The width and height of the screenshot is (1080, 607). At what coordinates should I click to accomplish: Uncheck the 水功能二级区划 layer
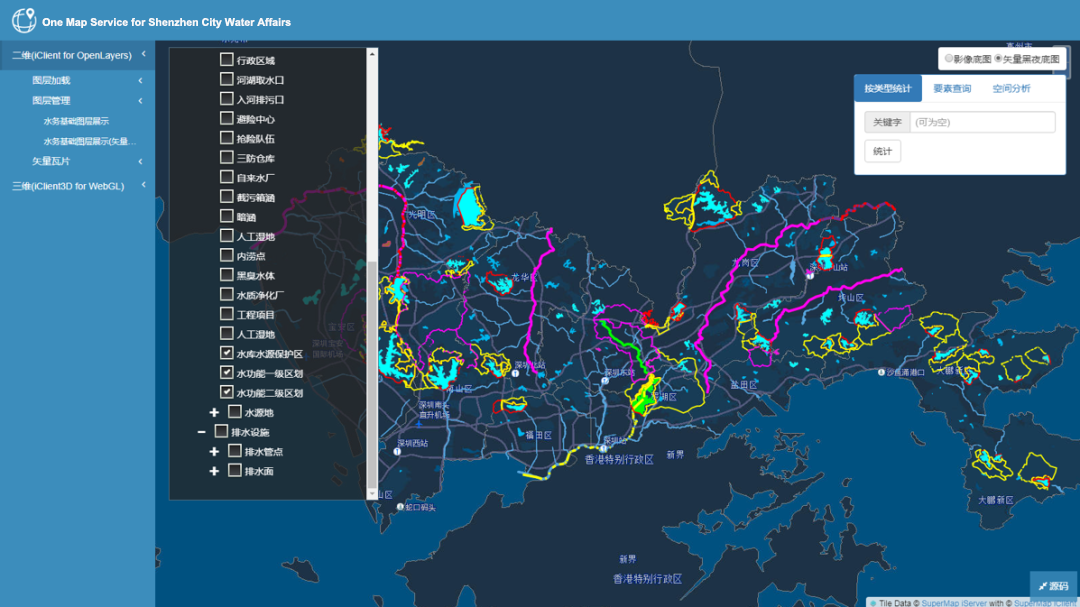click(226, 392)
